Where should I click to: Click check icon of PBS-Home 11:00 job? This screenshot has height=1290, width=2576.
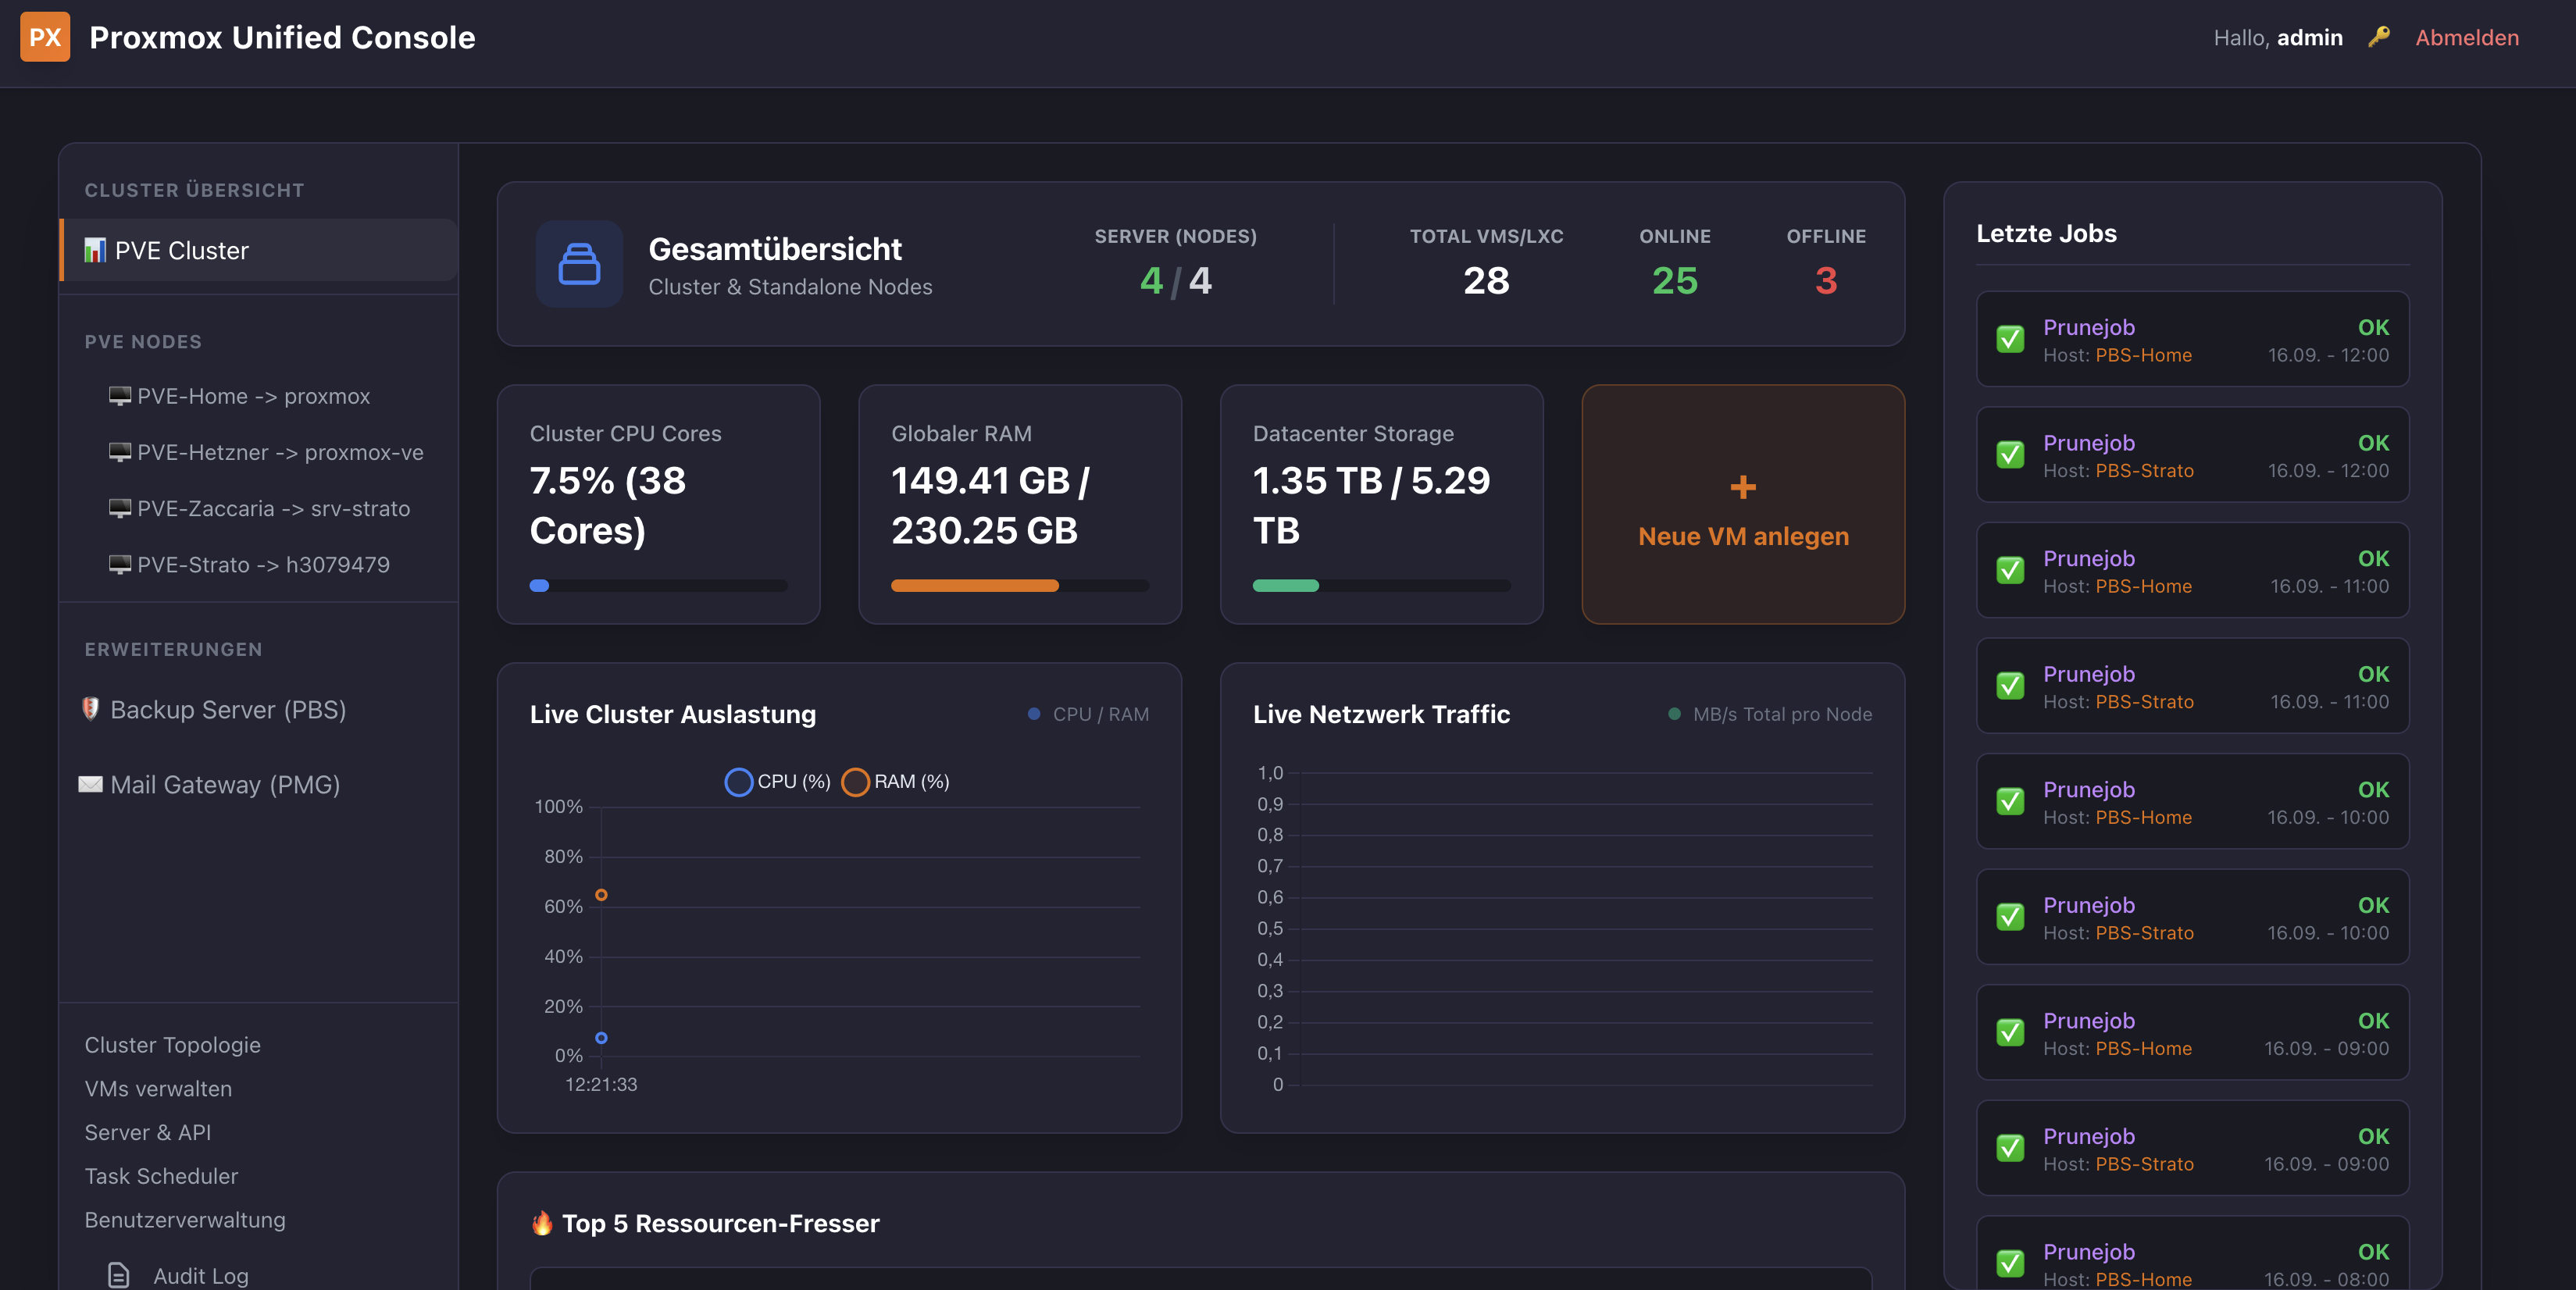click(x=2010, y=570)
